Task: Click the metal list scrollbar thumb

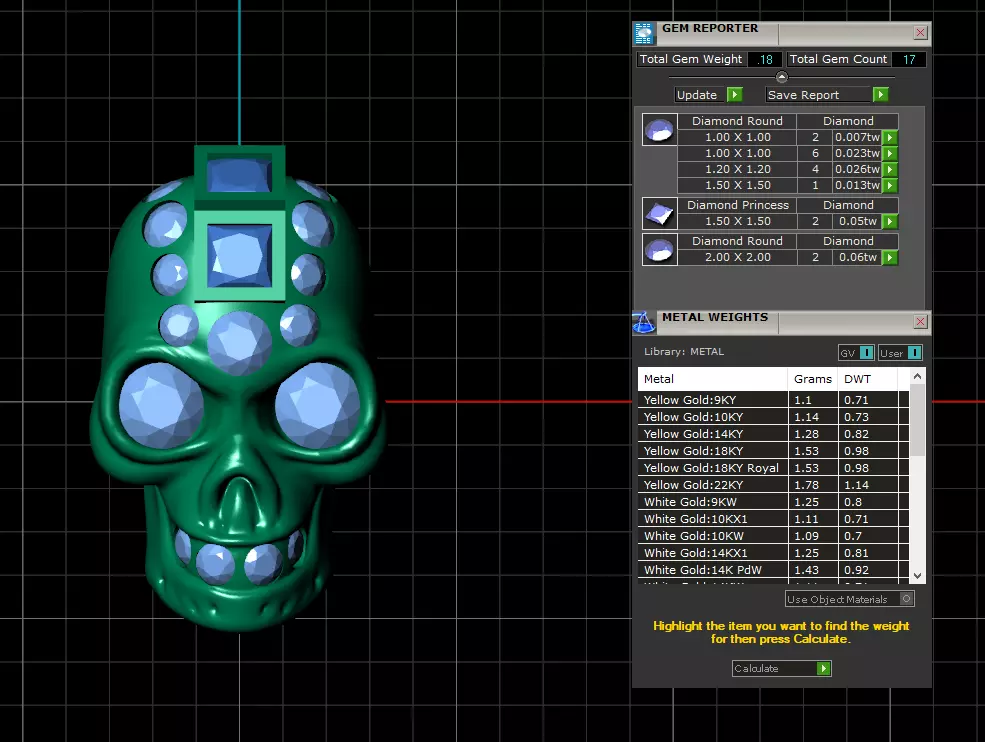Action: pos(917,420)
